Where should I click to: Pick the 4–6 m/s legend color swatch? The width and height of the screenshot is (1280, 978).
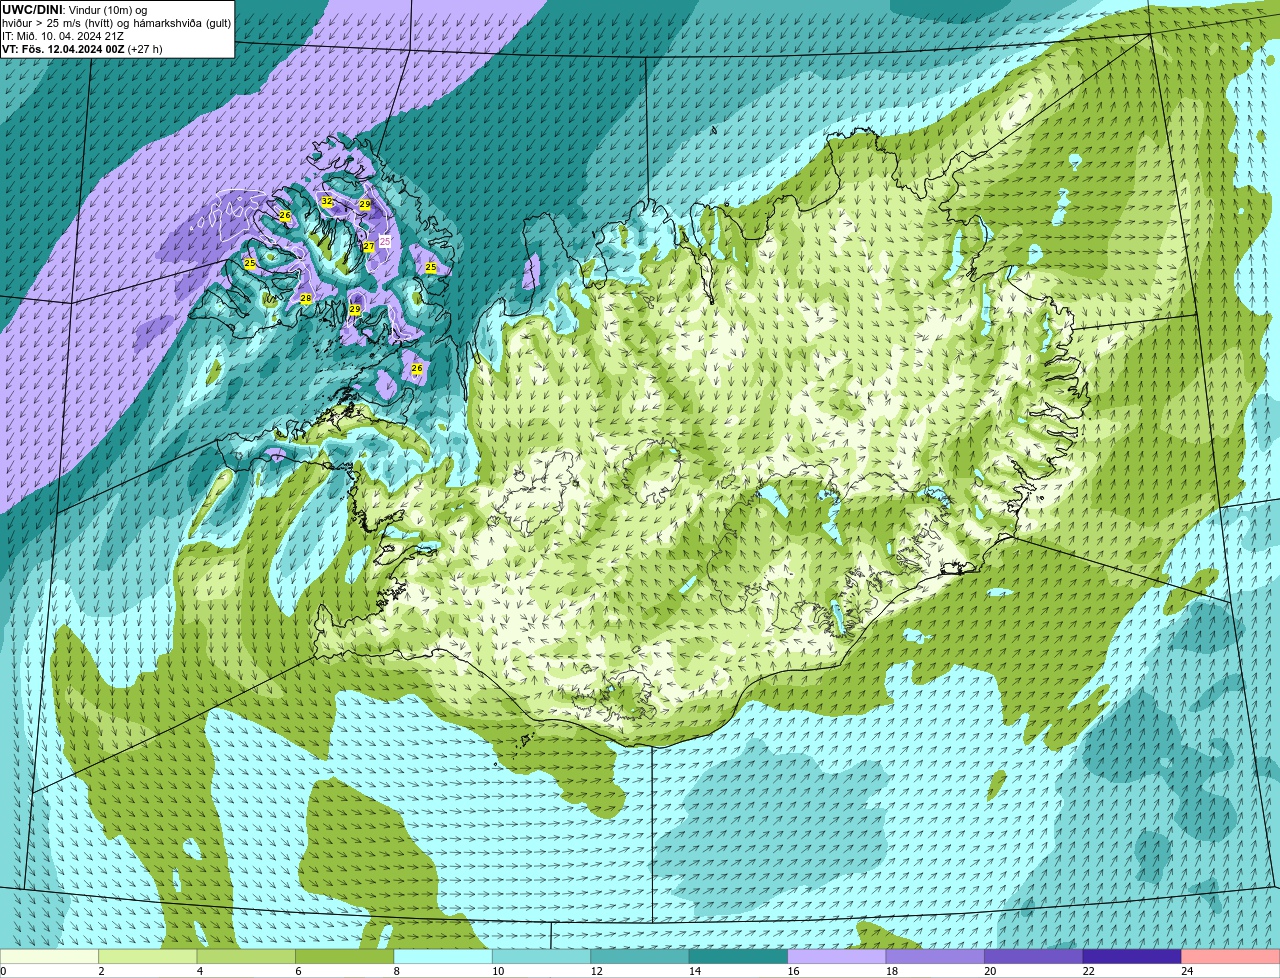point(246,956)
